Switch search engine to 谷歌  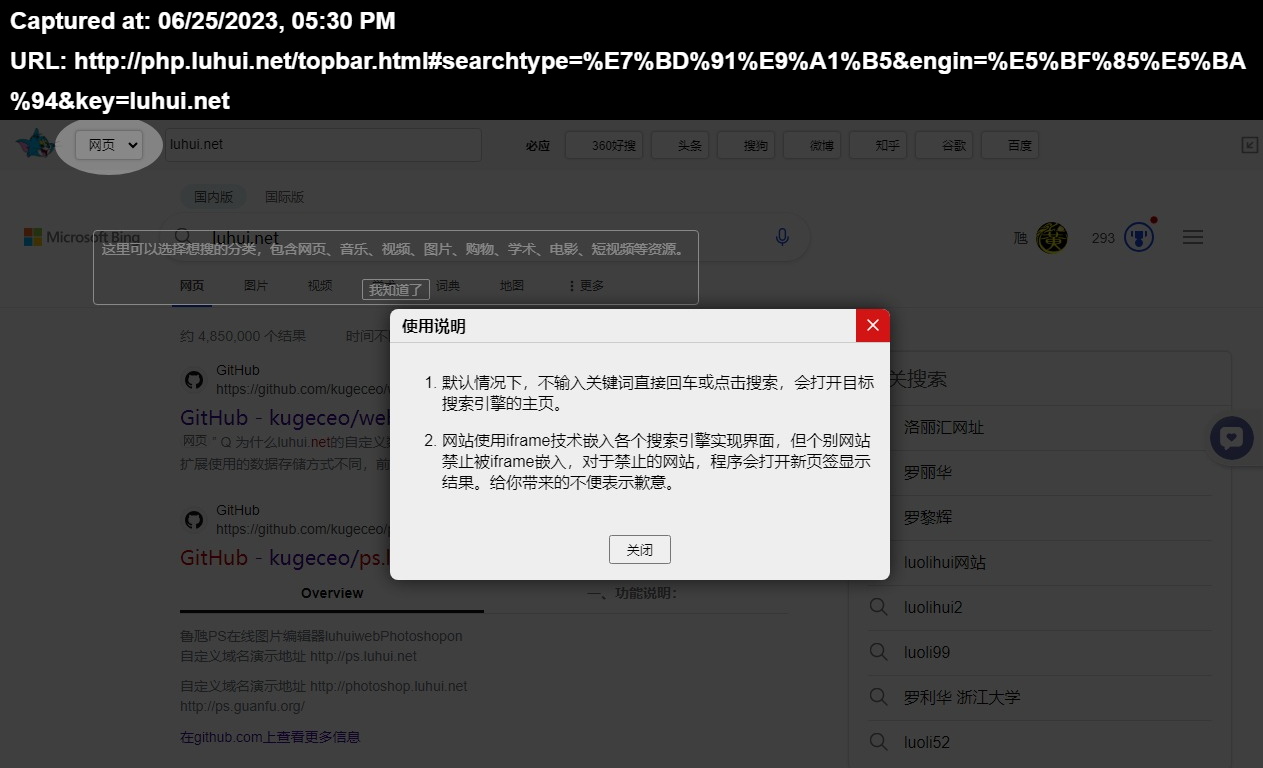coord(944,145)
